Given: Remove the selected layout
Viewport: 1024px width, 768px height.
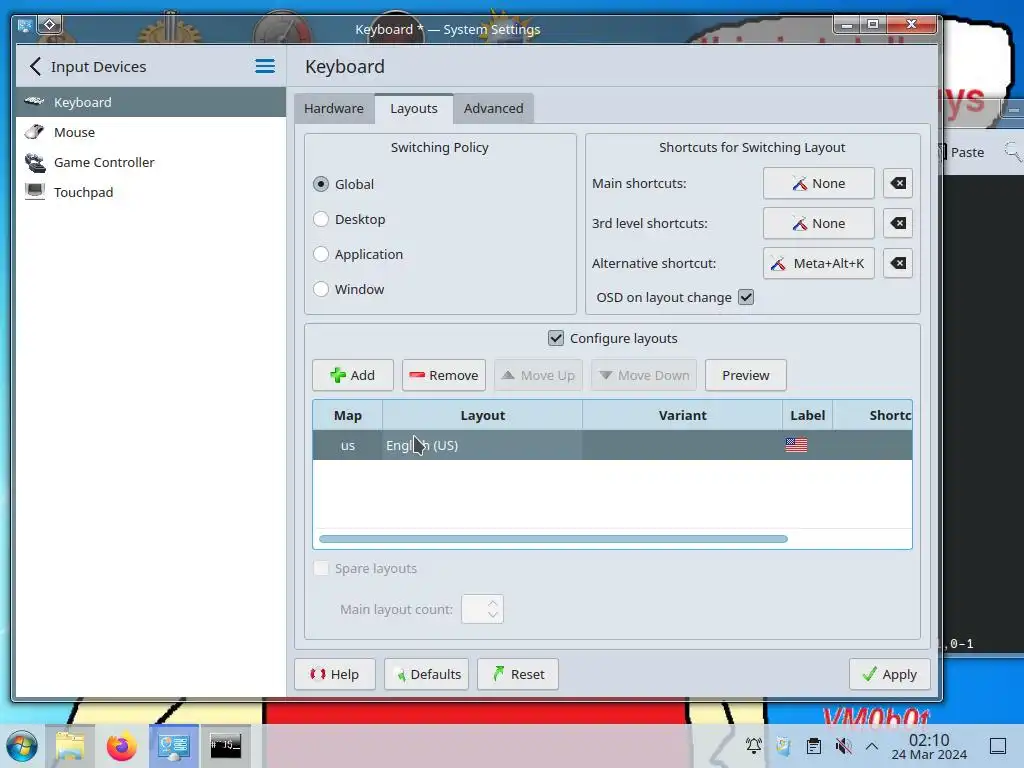Looking at the screenshot, I should point(443,376).
